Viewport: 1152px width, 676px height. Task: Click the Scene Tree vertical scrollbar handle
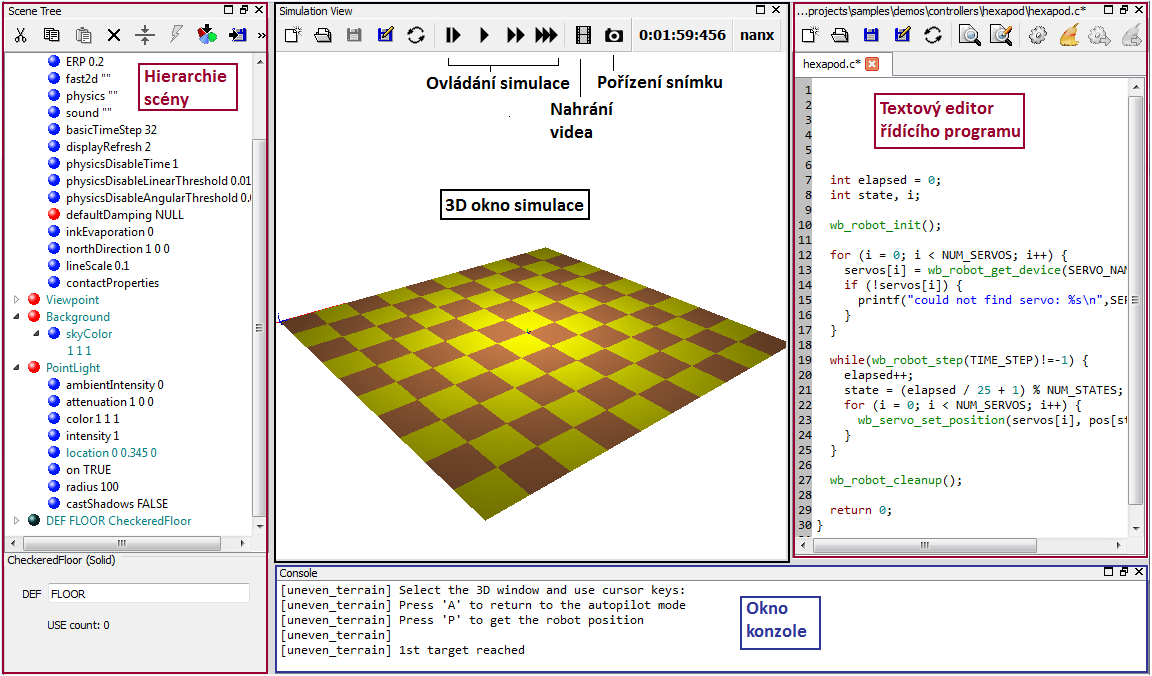[x=259, y=328]
